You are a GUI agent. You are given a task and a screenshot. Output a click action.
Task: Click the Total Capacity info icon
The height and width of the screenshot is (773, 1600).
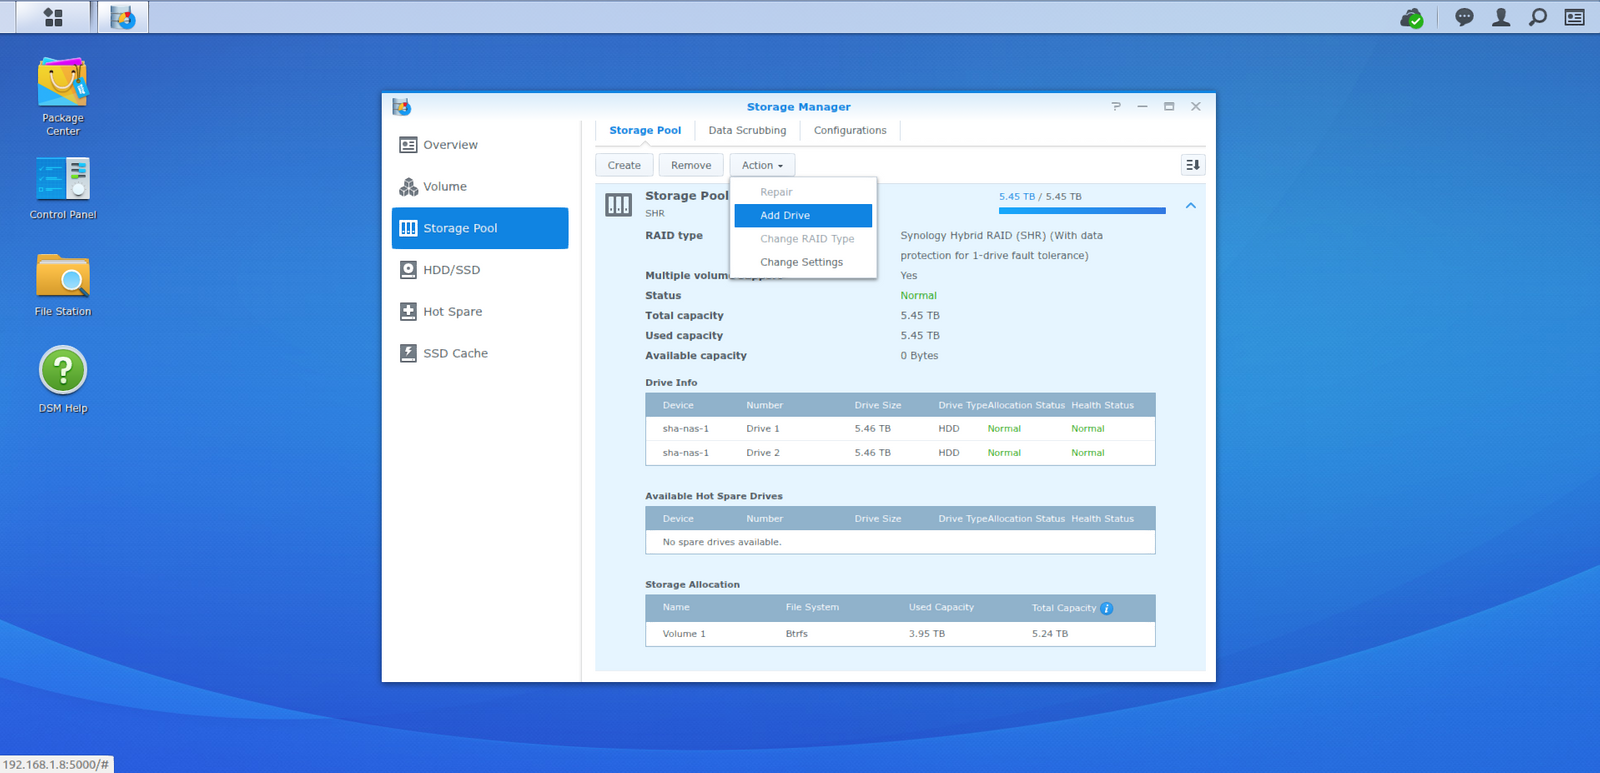point(1106,608)
